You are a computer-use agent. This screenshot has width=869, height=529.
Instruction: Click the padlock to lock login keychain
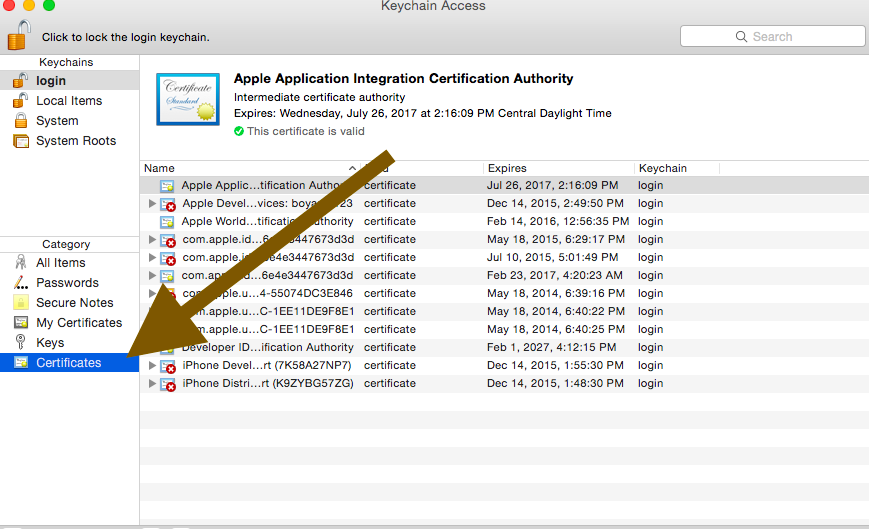coord(19,35)
